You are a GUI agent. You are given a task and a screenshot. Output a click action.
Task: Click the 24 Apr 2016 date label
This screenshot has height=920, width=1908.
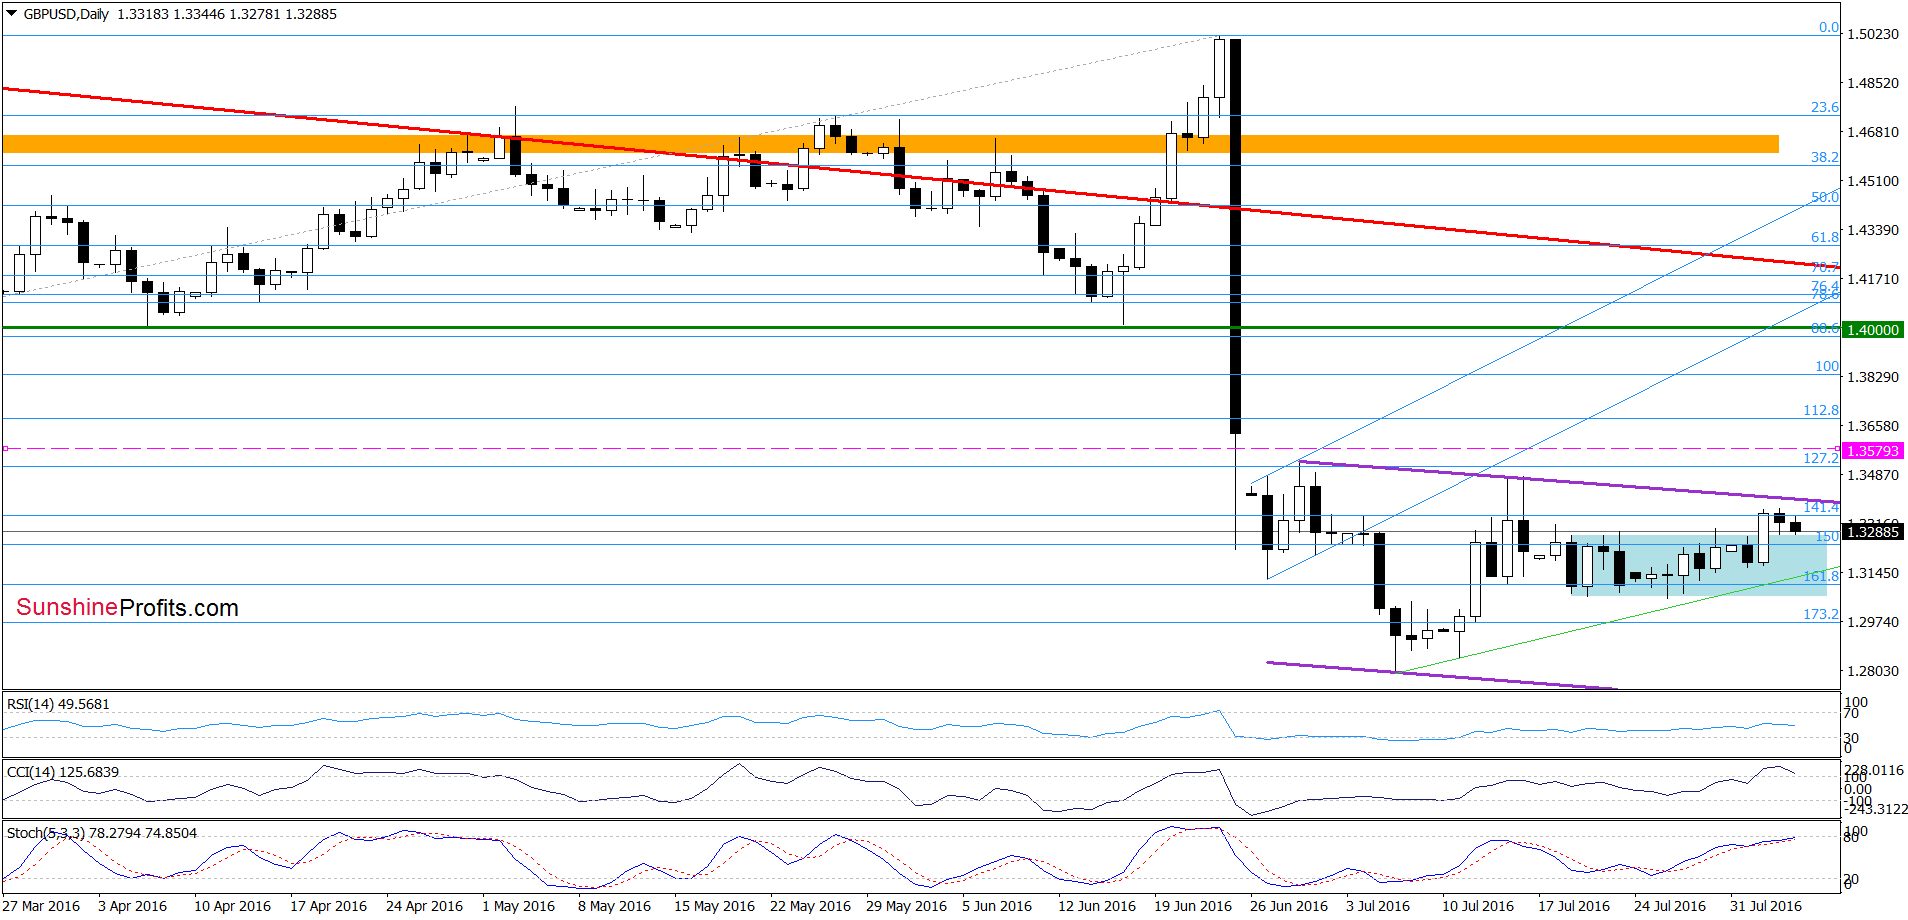pos(424,906)
